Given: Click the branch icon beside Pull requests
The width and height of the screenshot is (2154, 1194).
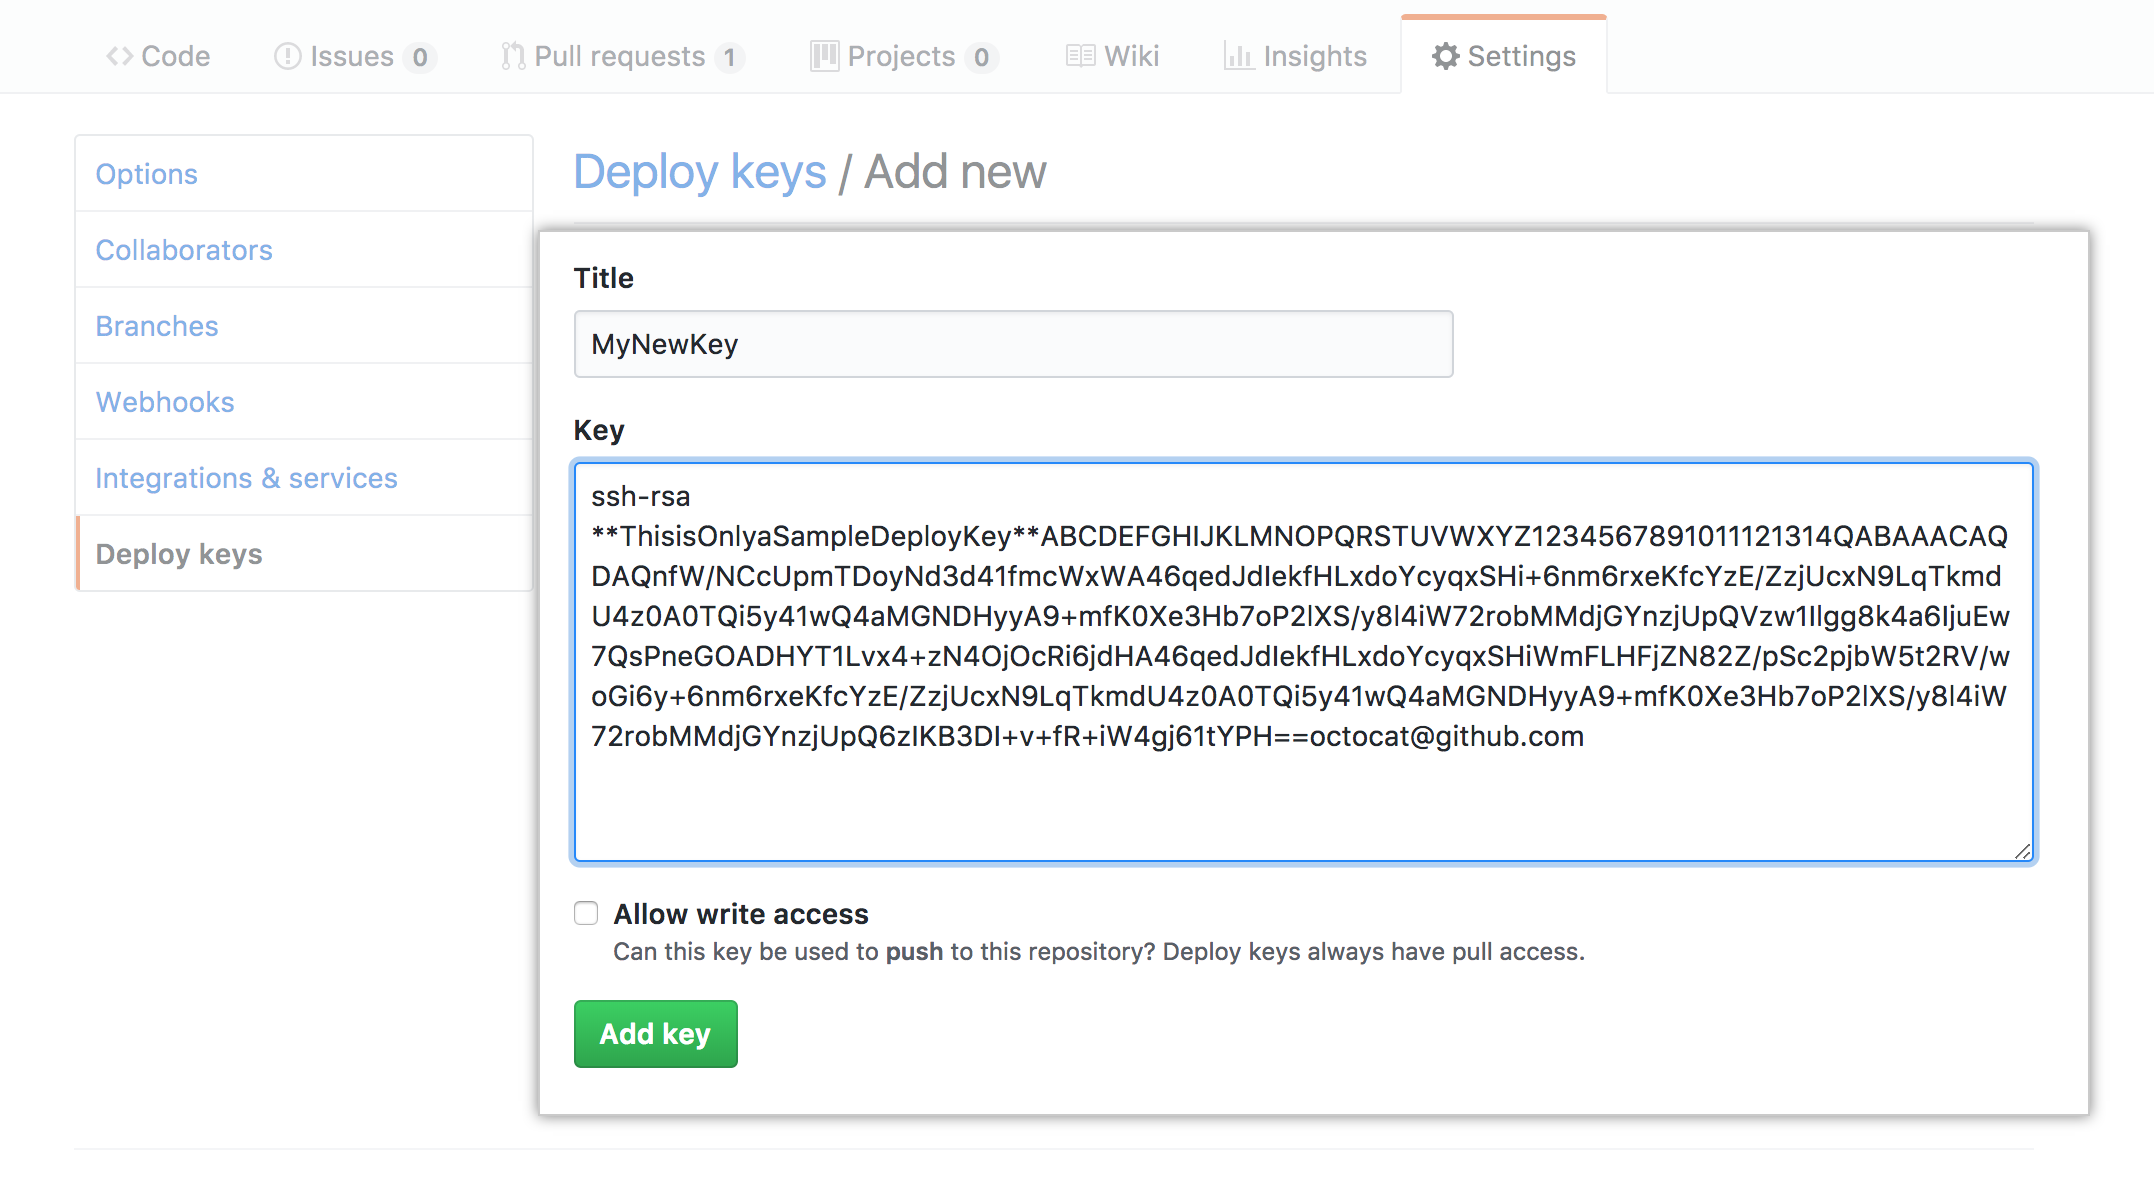Looking at the screenshot, I should pyautogui.click(x=512, y=57).
